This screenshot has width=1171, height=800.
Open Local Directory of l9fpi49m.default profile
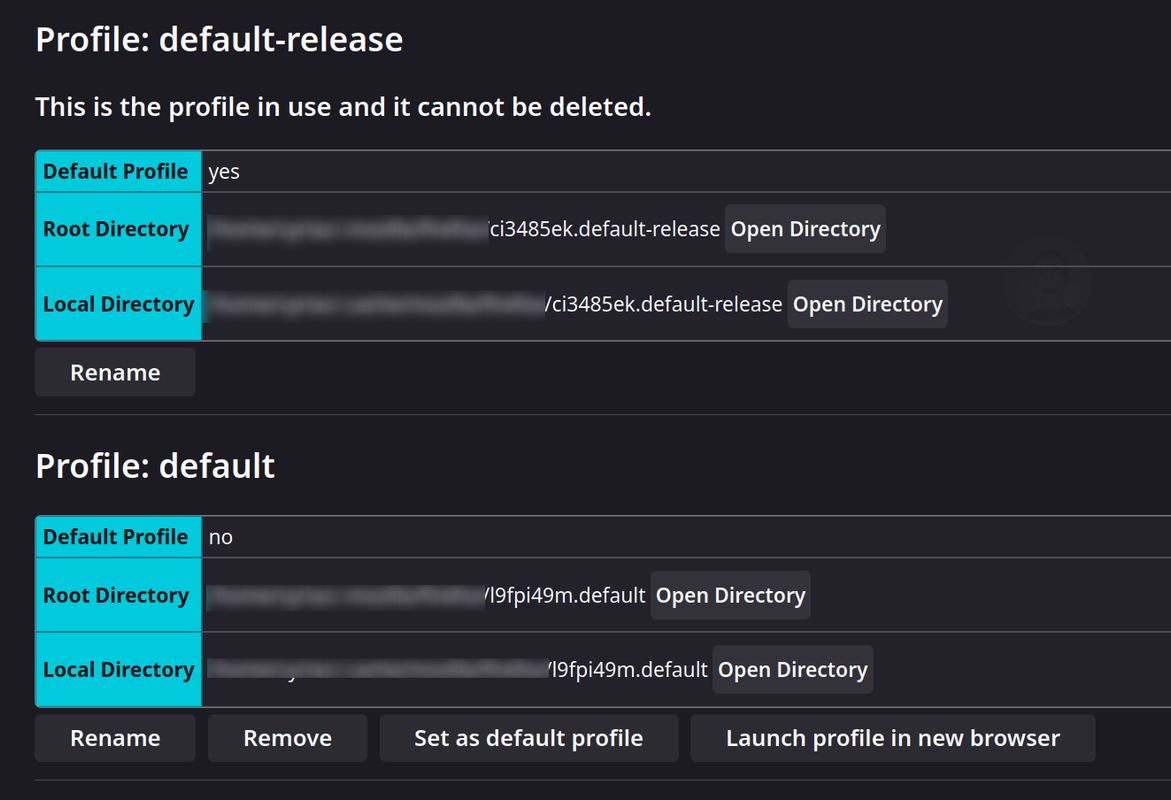coord(792,669)
